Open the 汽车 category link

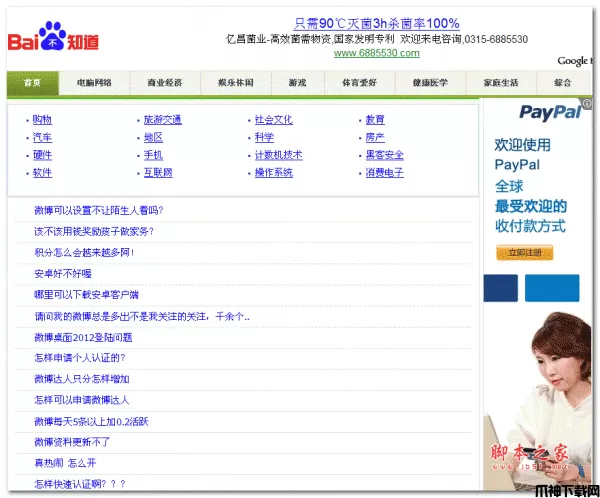pyautogui.click(x=42, y=137)
